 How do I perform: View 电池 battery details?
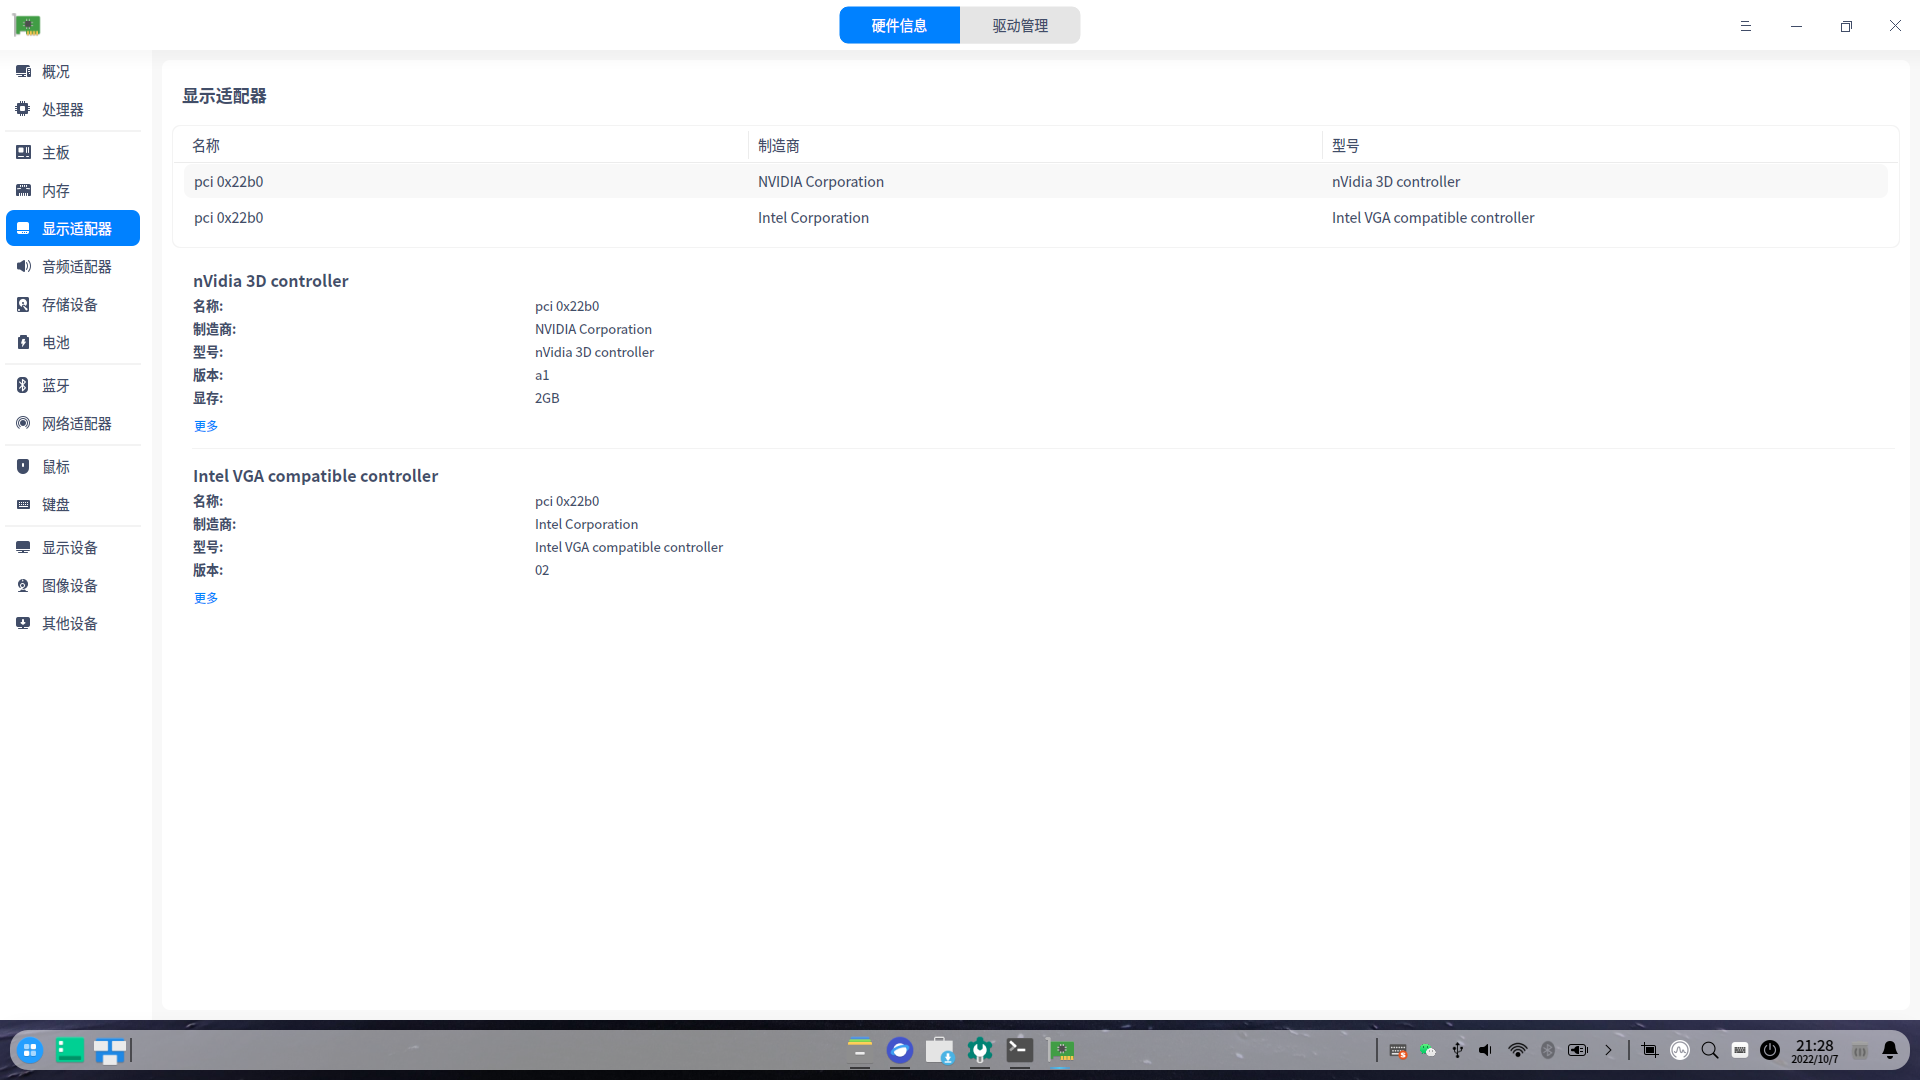(x=73, y=343)
